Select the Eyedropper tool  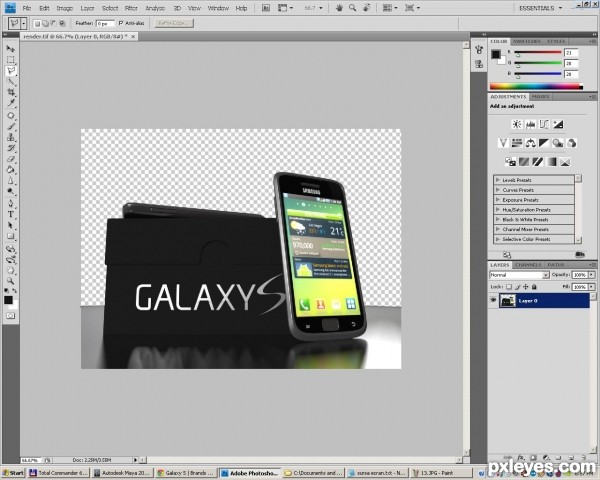10,103
